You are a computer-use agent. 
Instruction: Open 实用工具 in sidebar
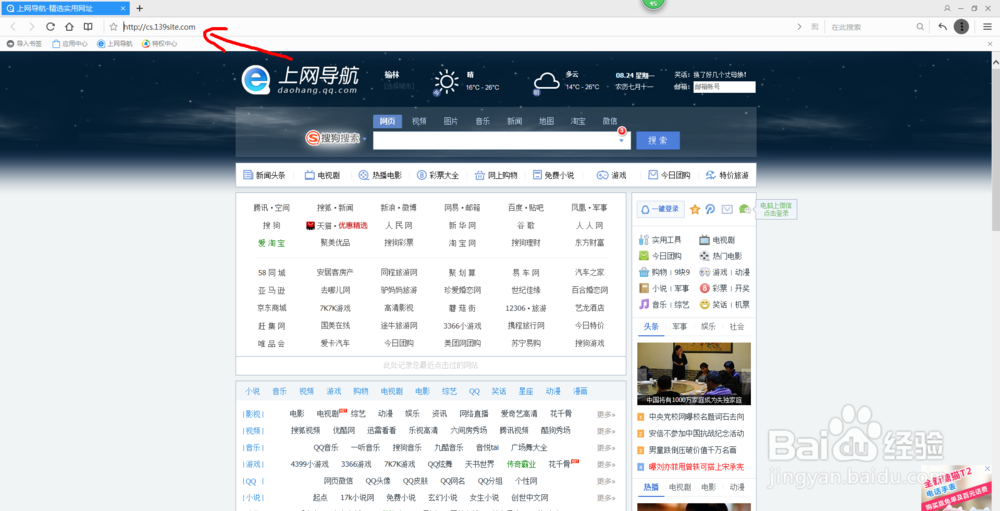661,240
